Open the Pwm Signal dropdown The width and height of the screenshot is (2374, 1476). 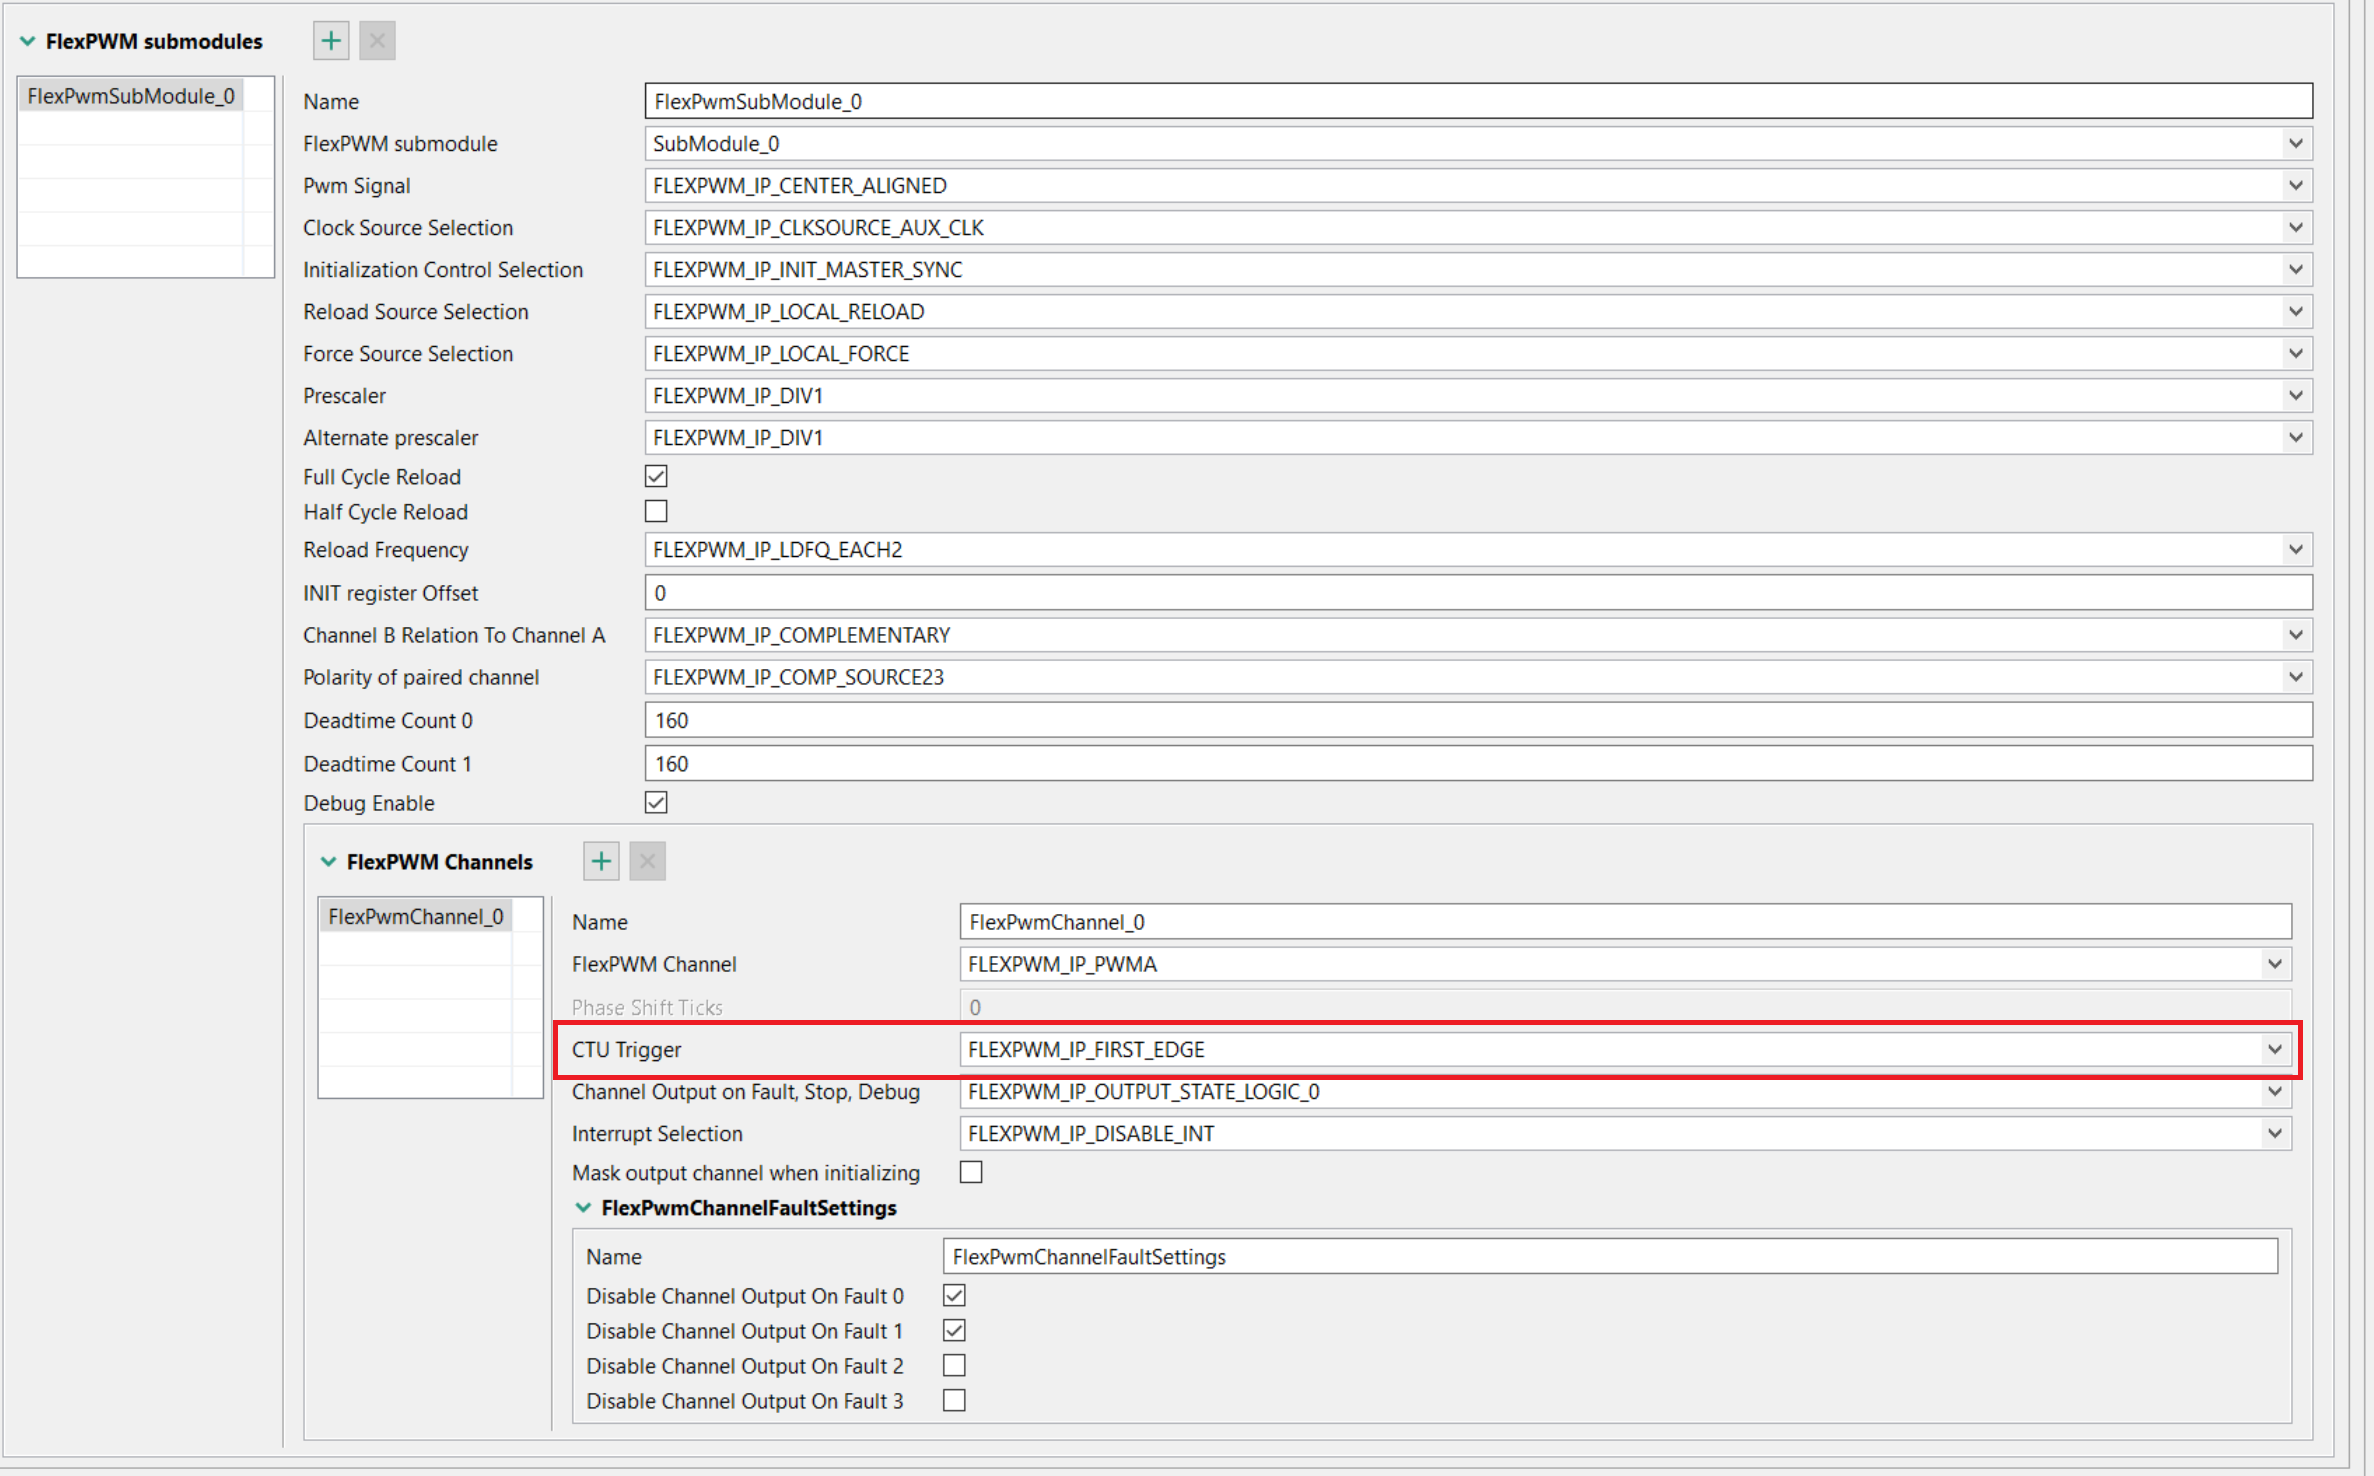coord(2296,185)
